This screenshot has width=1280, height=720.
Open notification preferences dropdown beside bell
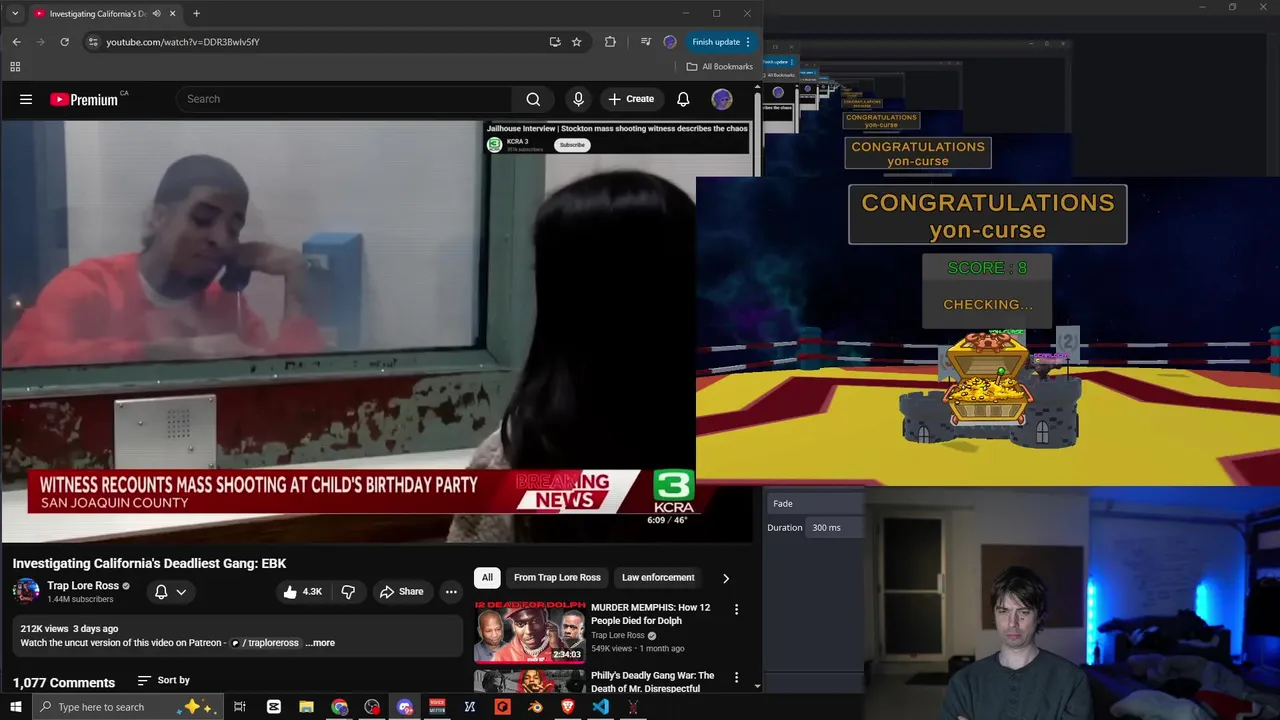click(x=181, y=592)
